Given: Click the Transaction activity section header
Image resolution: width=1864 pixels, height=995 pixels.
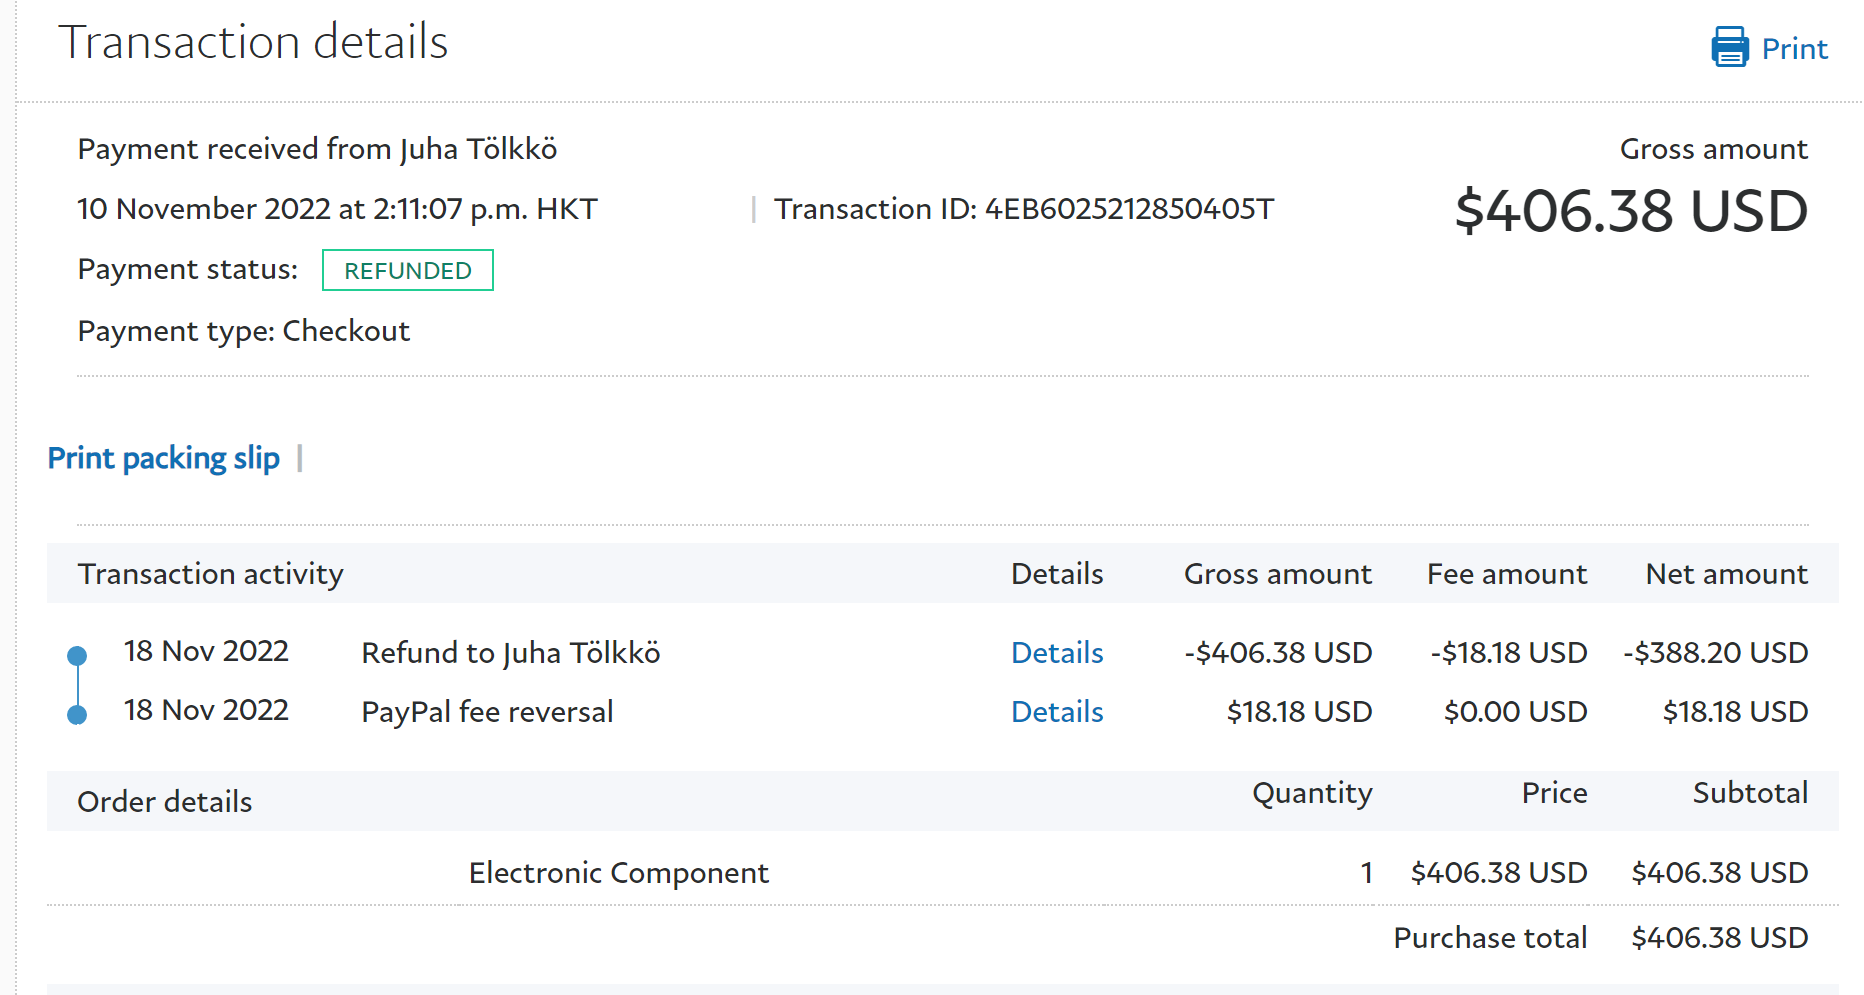Looking at the screenshot, I should tap(211, 574).
